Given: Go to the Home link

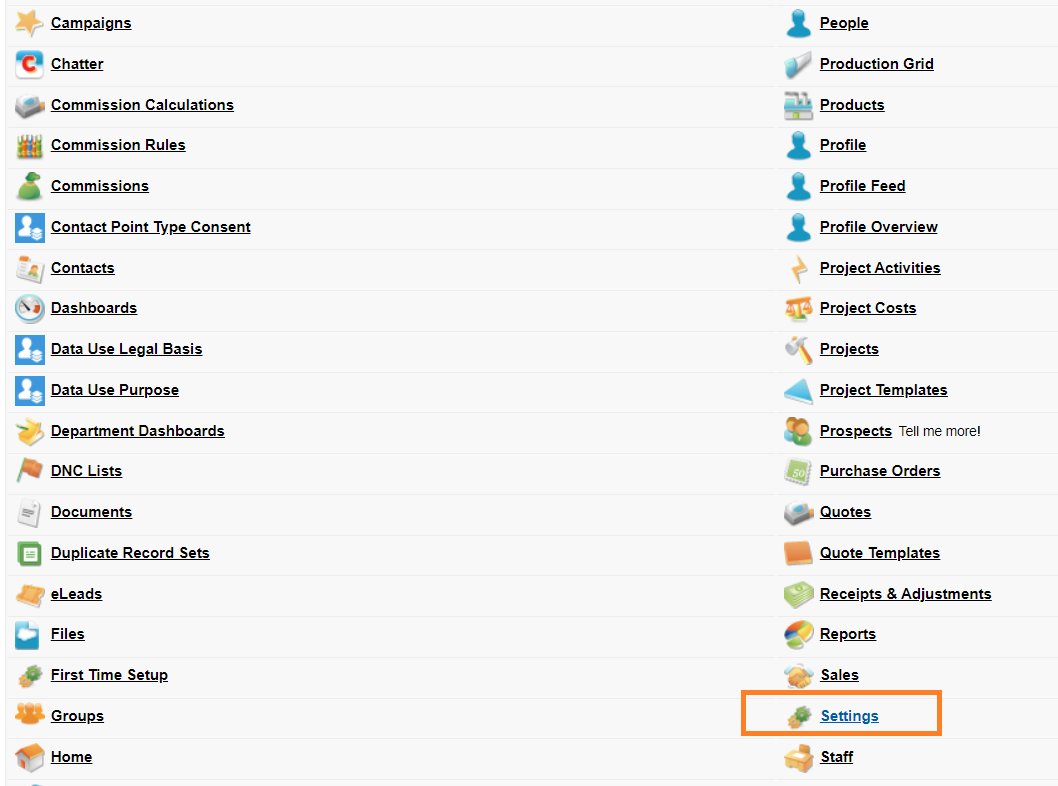Looking at the screenshot, I should tap(72, 757).
